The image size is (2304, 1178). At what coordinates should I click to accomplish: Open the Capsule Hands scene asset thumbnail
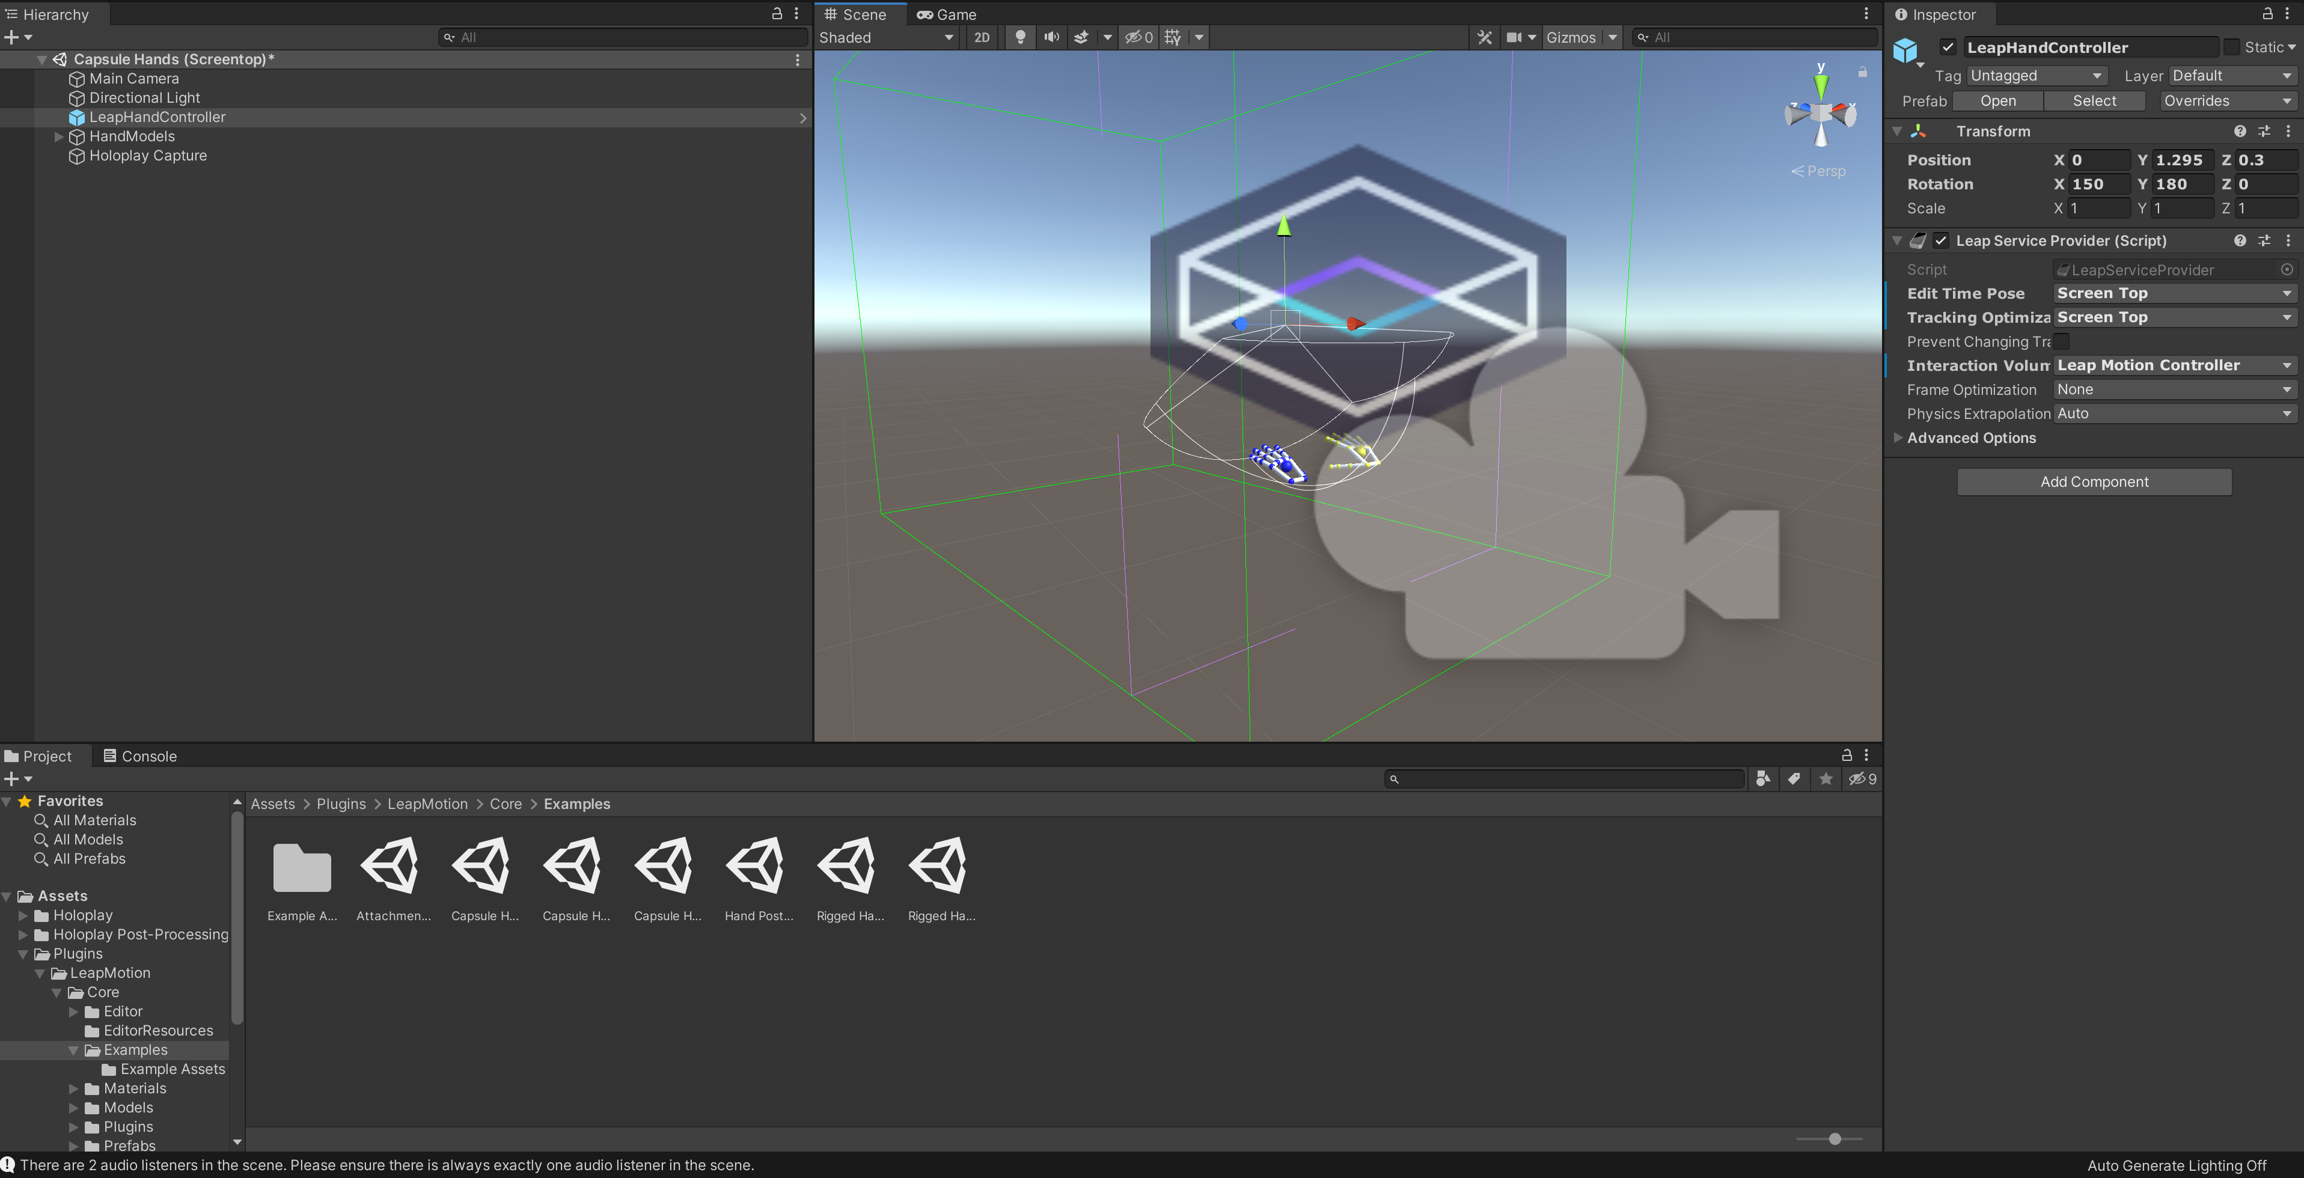[x=484, y=866]
